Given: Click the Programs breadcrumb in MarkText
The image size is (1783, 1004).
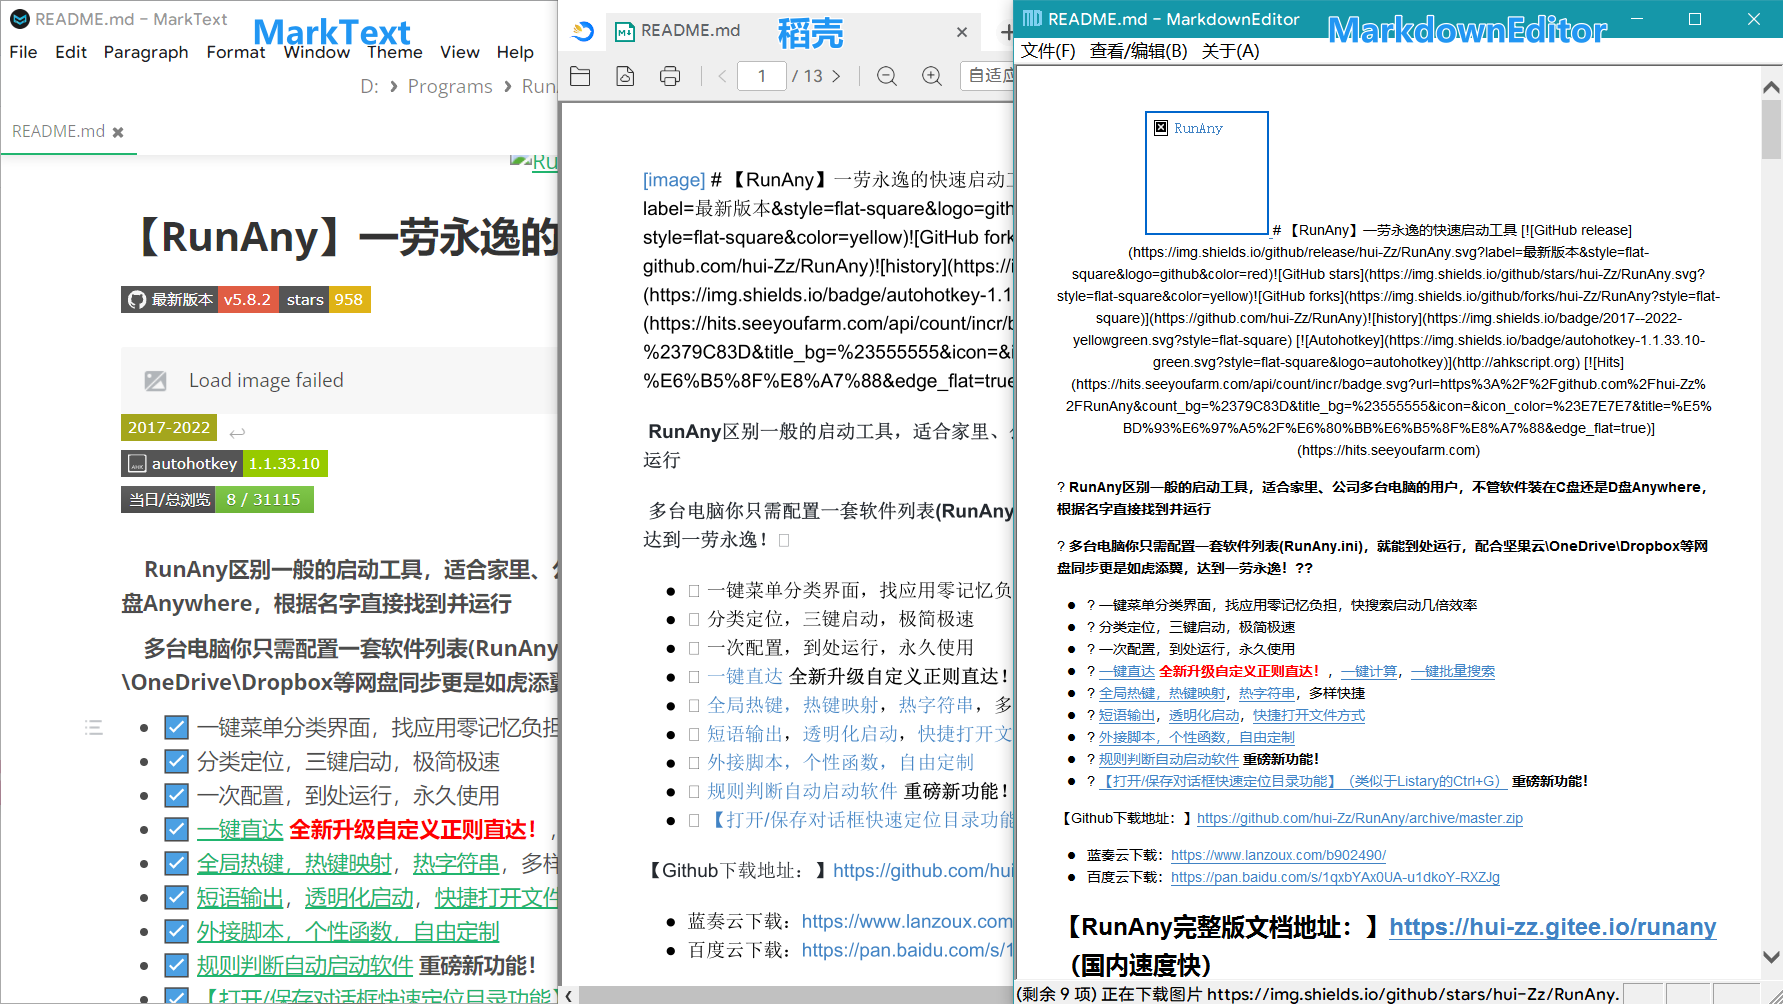Looking at the screenshot, I should pos(450,87).
